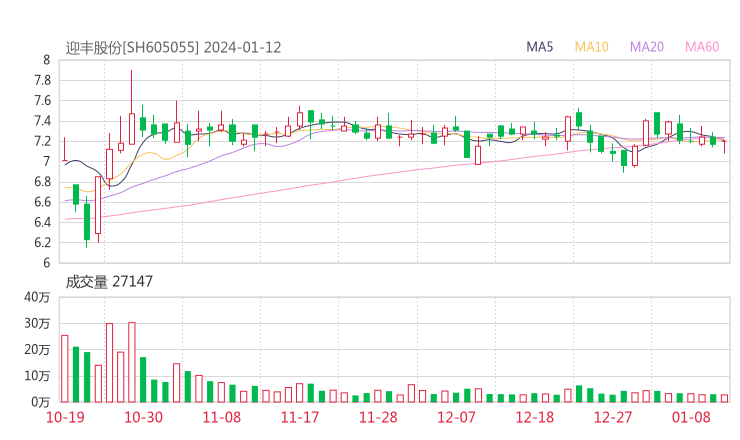
Task: Click the 10万 volume axis label
Action: point(37,376)
